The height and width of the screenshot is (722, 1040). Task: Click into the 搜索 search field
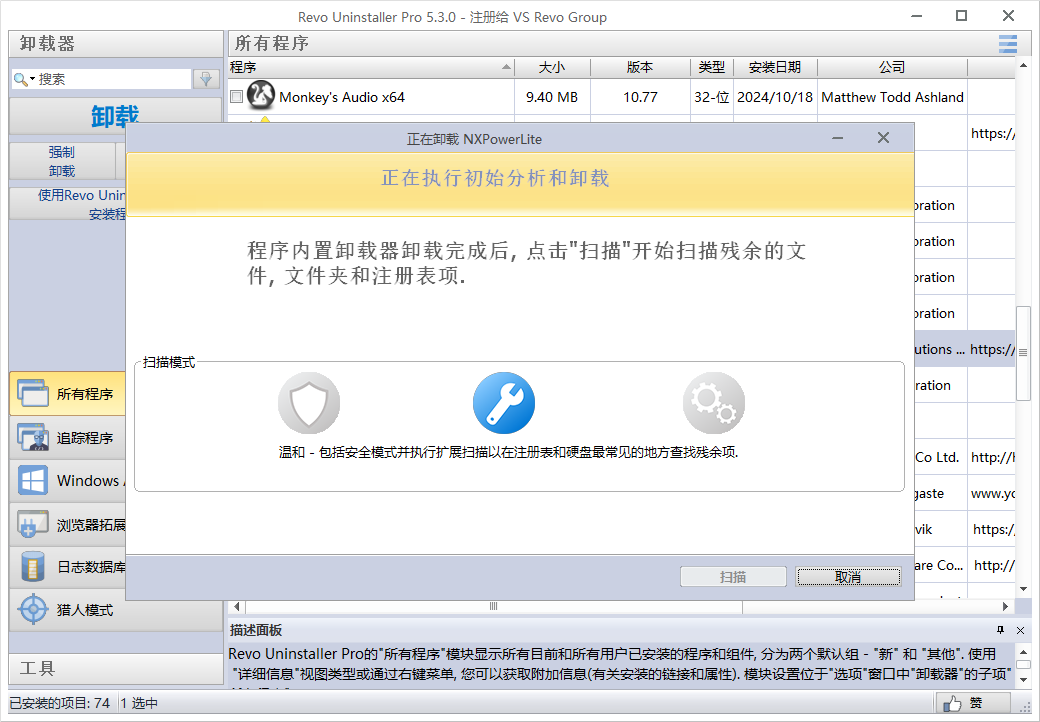[x=112, y=79]
